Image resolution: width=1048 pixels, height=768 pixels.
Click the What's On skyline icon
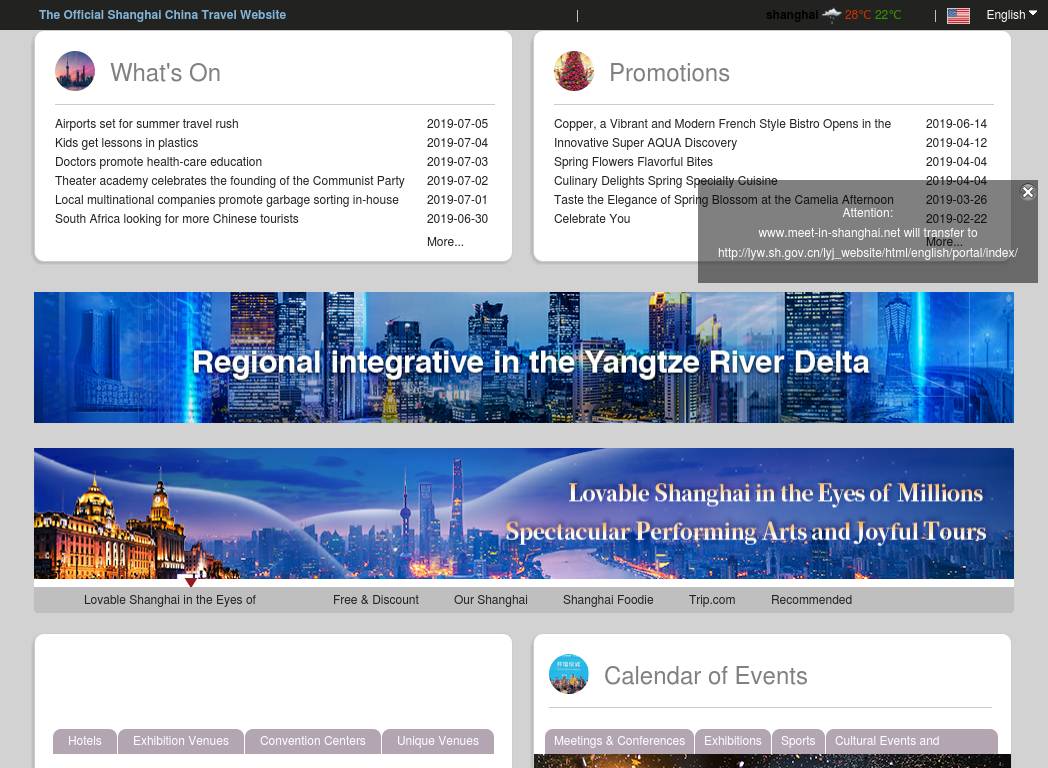click(75, 72)
